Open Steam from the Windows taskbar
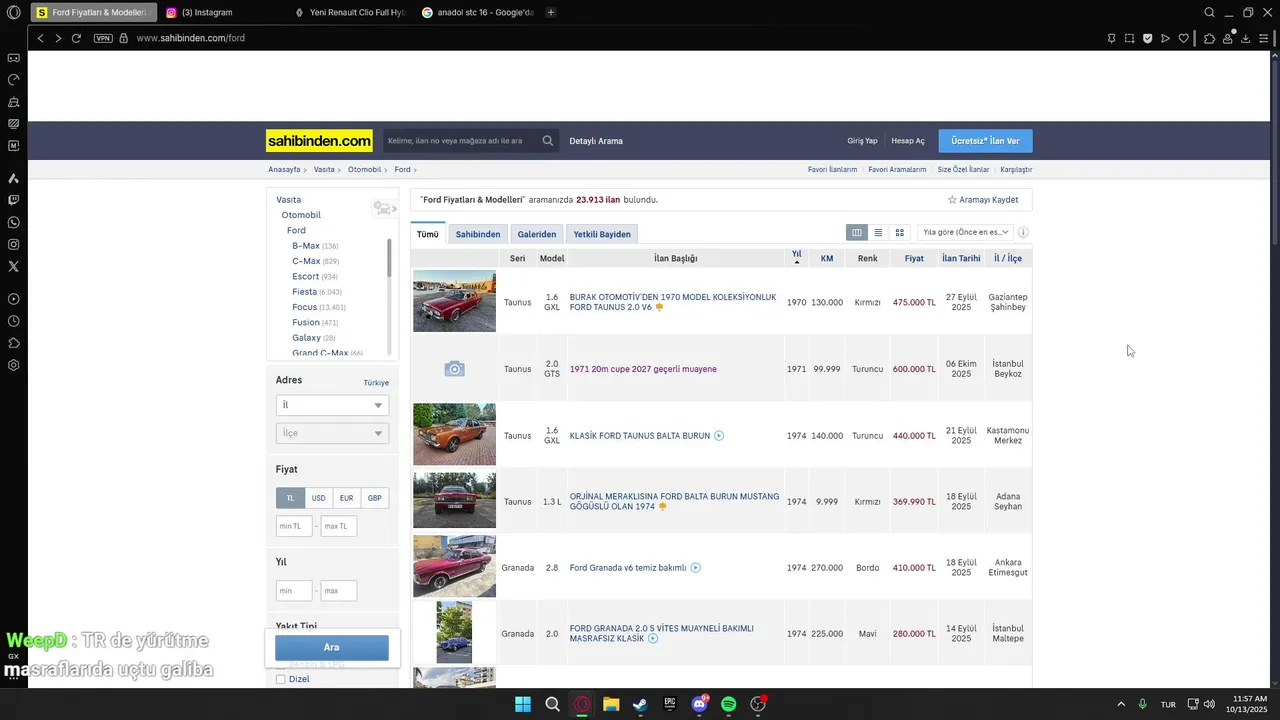Screen dimensions: 1280x720 pos(640,704)
